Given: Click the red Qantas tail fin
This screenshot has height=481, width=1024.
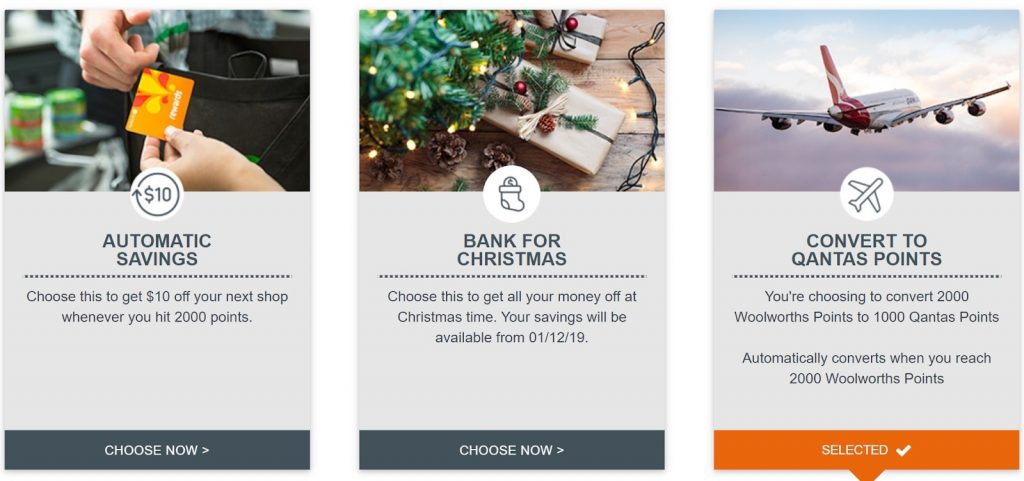Looking at the screenshot, I should [834, 75].
